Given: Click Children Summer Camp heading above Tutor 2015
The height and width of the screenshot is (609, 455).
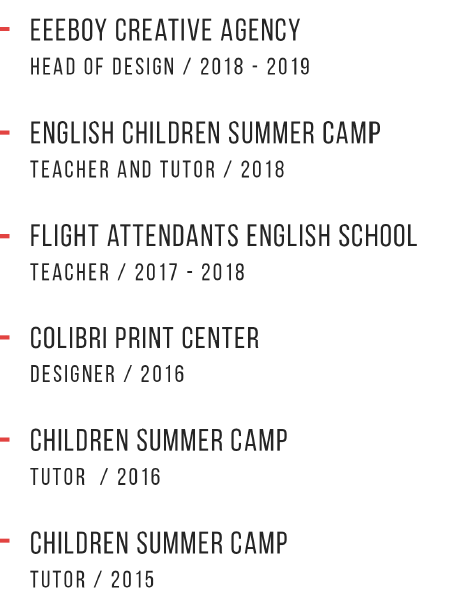Looking at the screenshot, I should [x=159, y=543].
